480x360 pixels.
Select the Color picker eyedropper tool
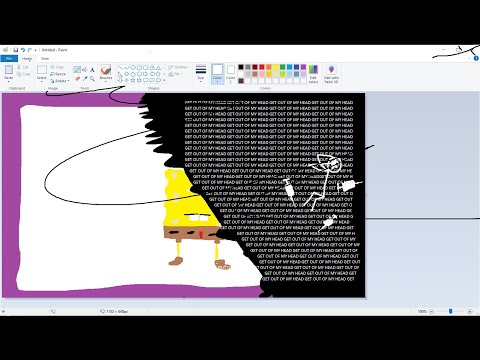coord(85,79)
